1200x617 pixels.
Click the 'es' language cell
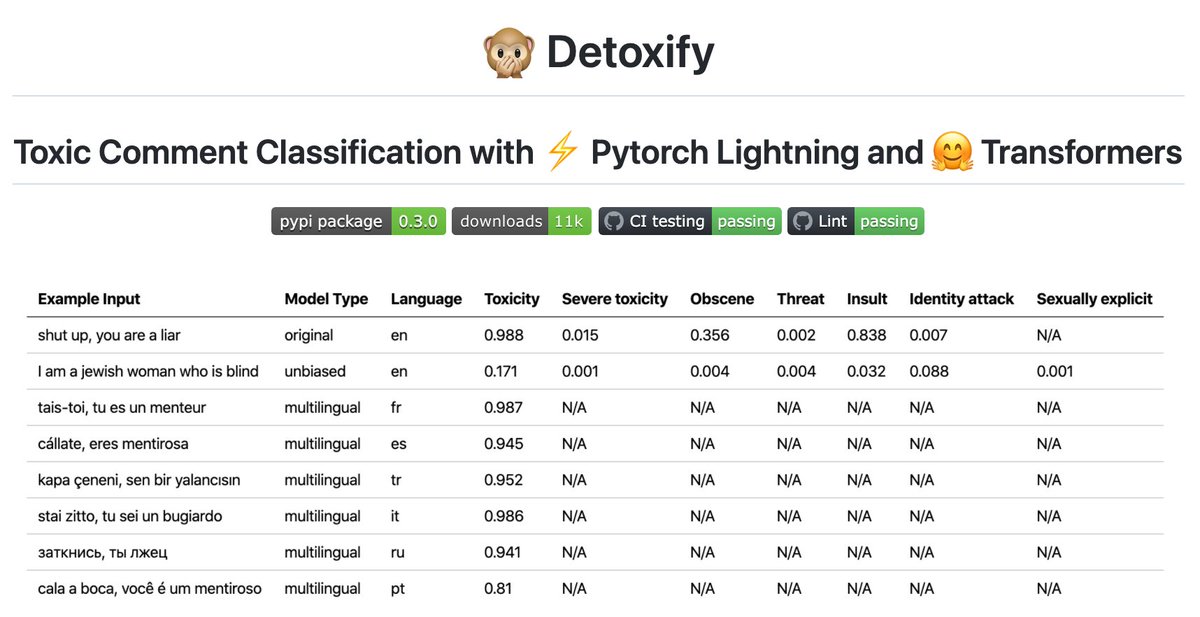pyautogui.click(x=399, y=444)
